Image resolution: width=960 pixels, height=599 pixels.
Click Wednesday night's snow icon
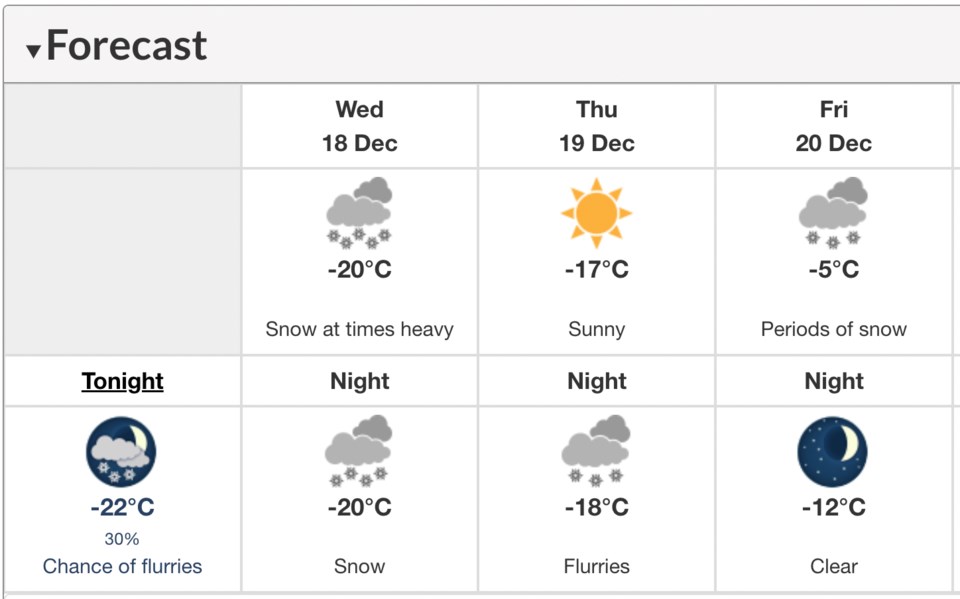(x=359, y=450)
